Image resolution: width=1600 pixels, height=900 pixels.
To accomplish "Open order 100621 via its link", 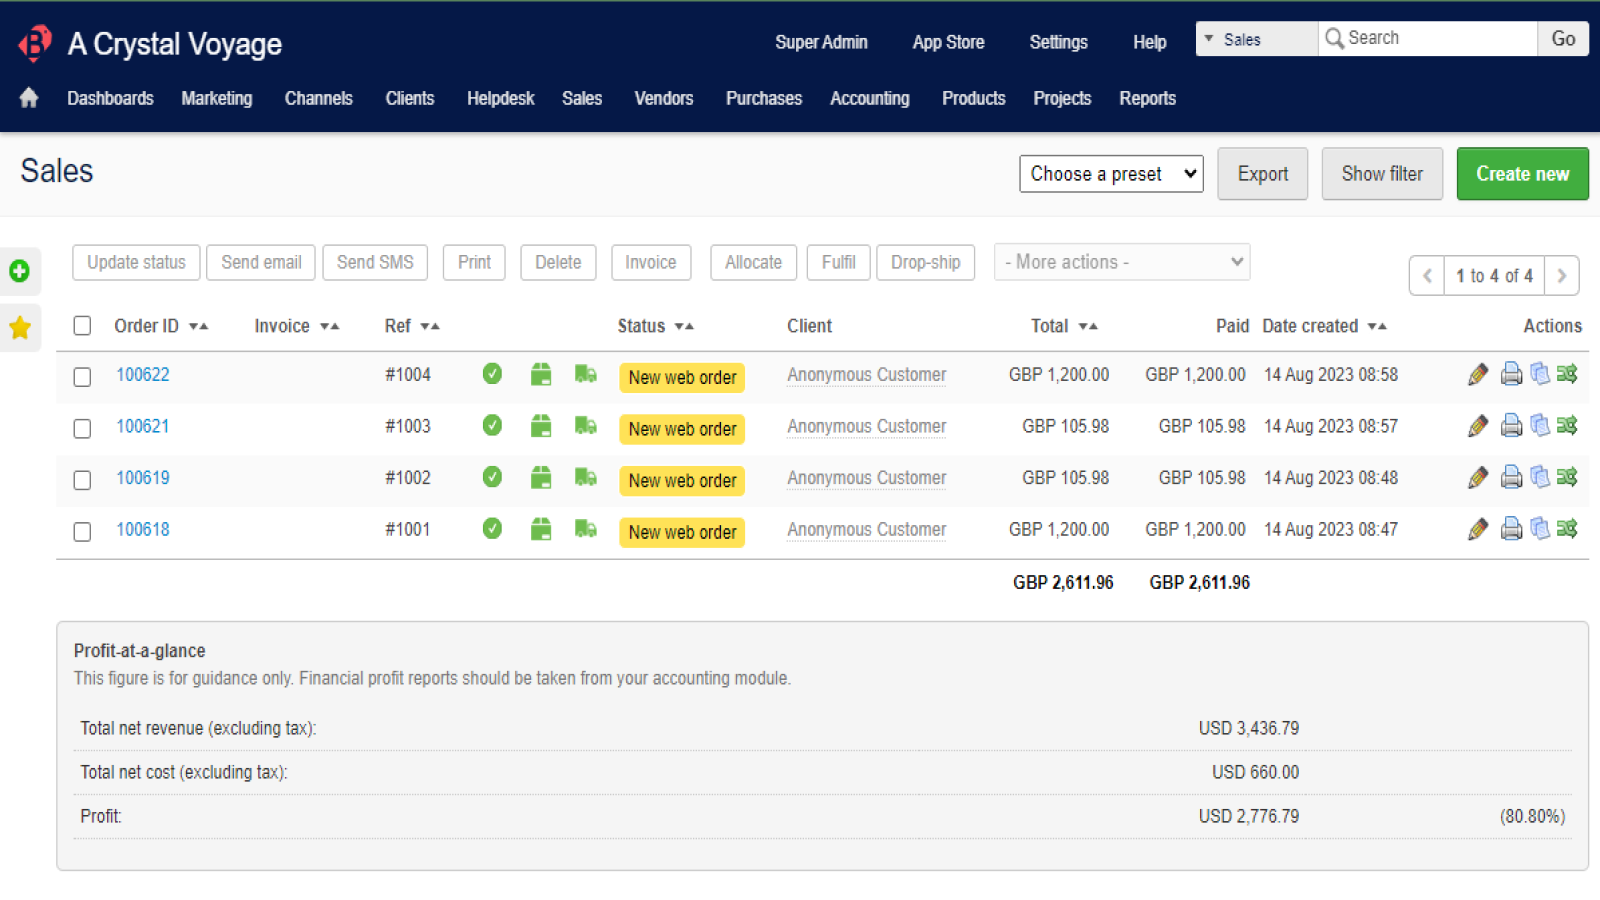I will [x=143, y=425].
